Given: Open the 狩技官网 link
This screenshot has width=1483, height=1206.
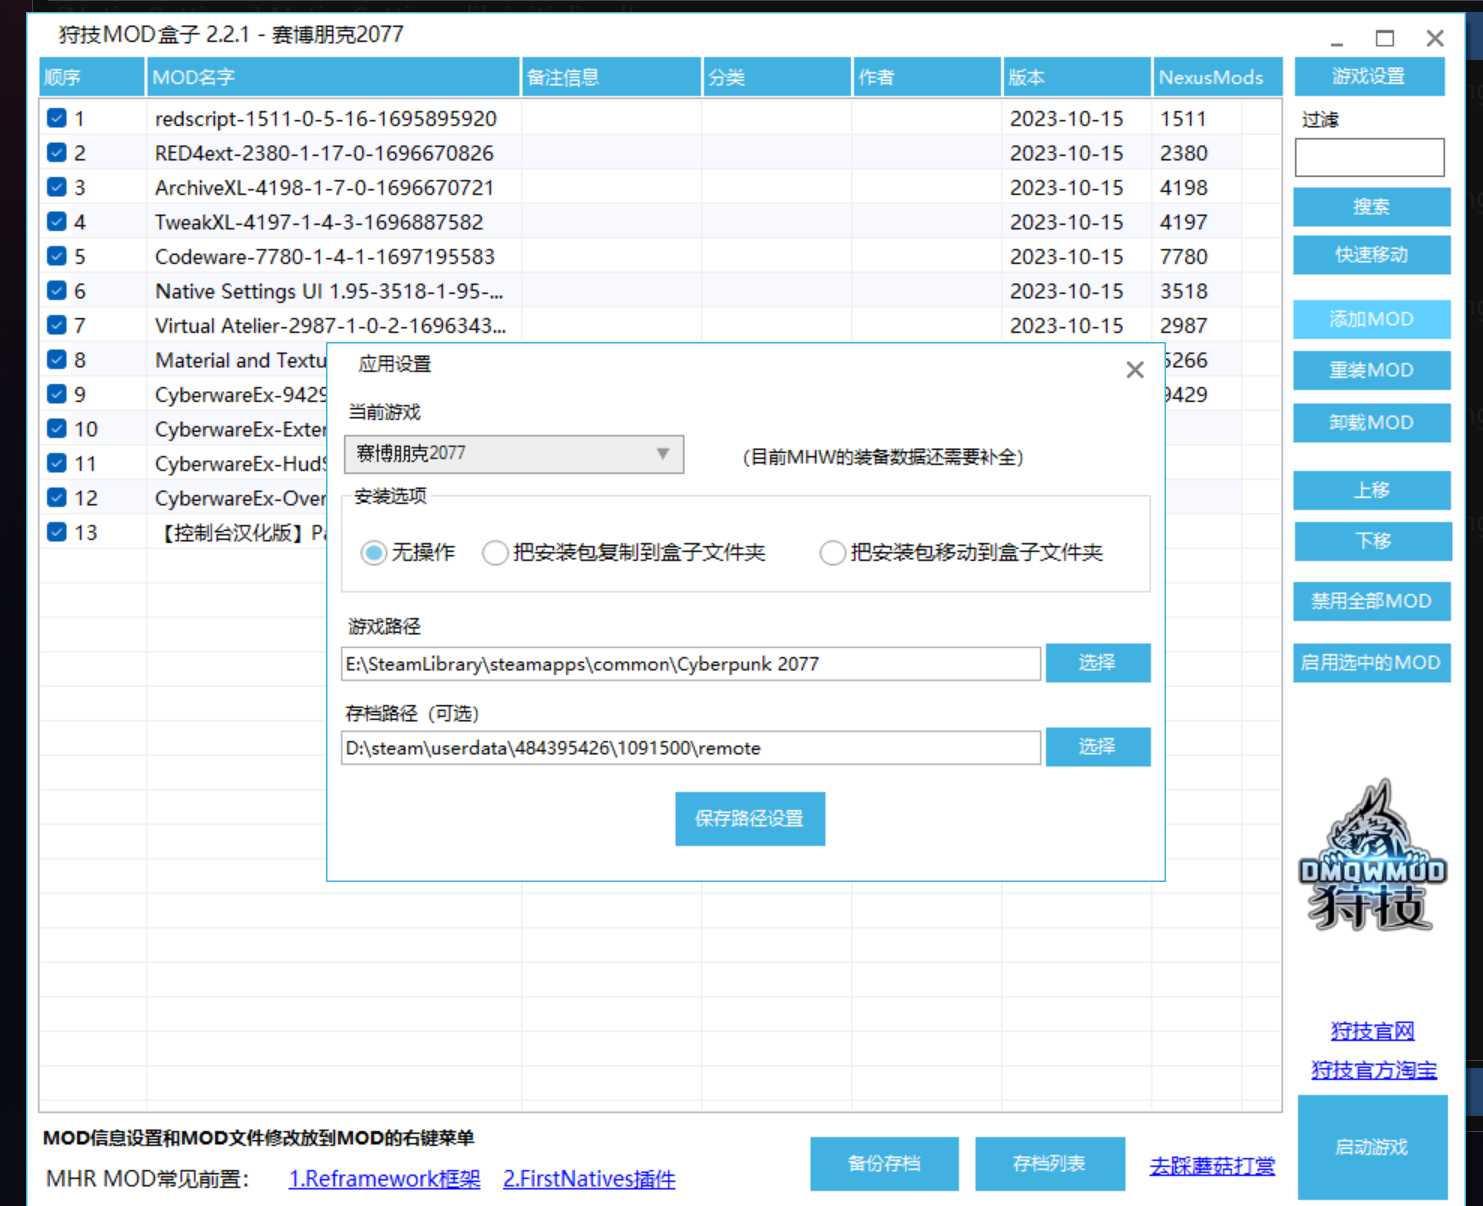Looking at the screenshot, I should point(1372,1031).
